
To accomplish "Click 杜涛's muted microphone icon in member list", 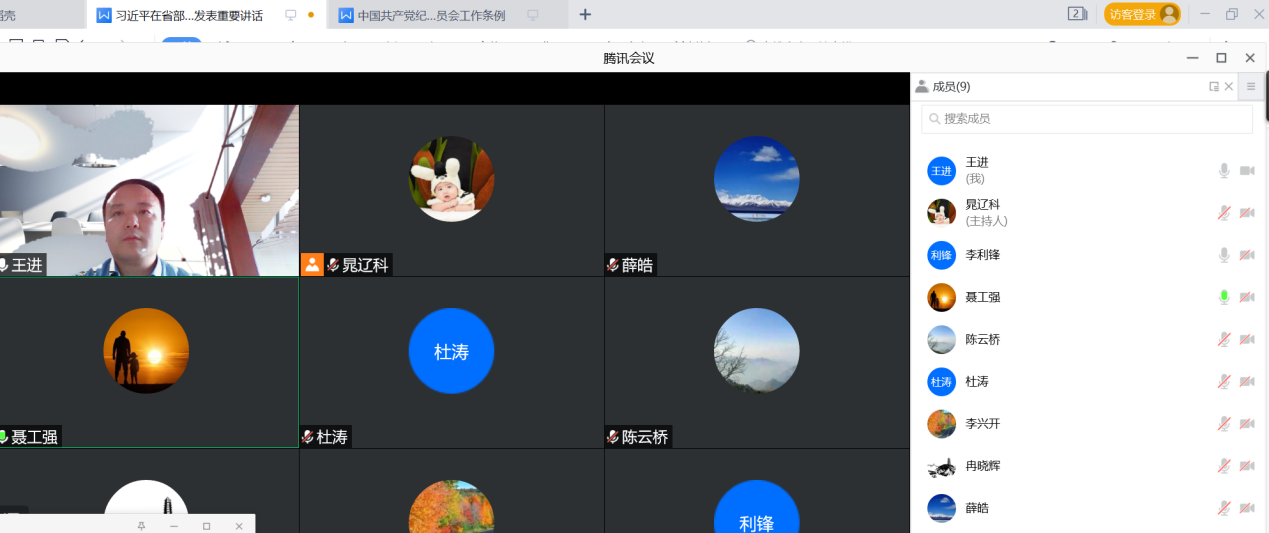I will (1224, 381).
